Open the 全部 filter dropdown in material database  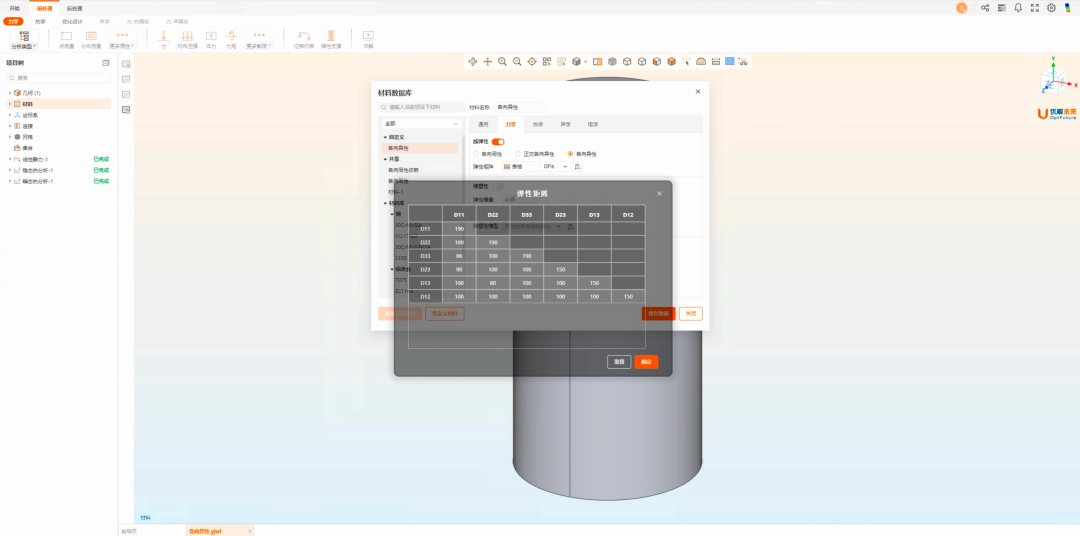(x=422, y=123)
